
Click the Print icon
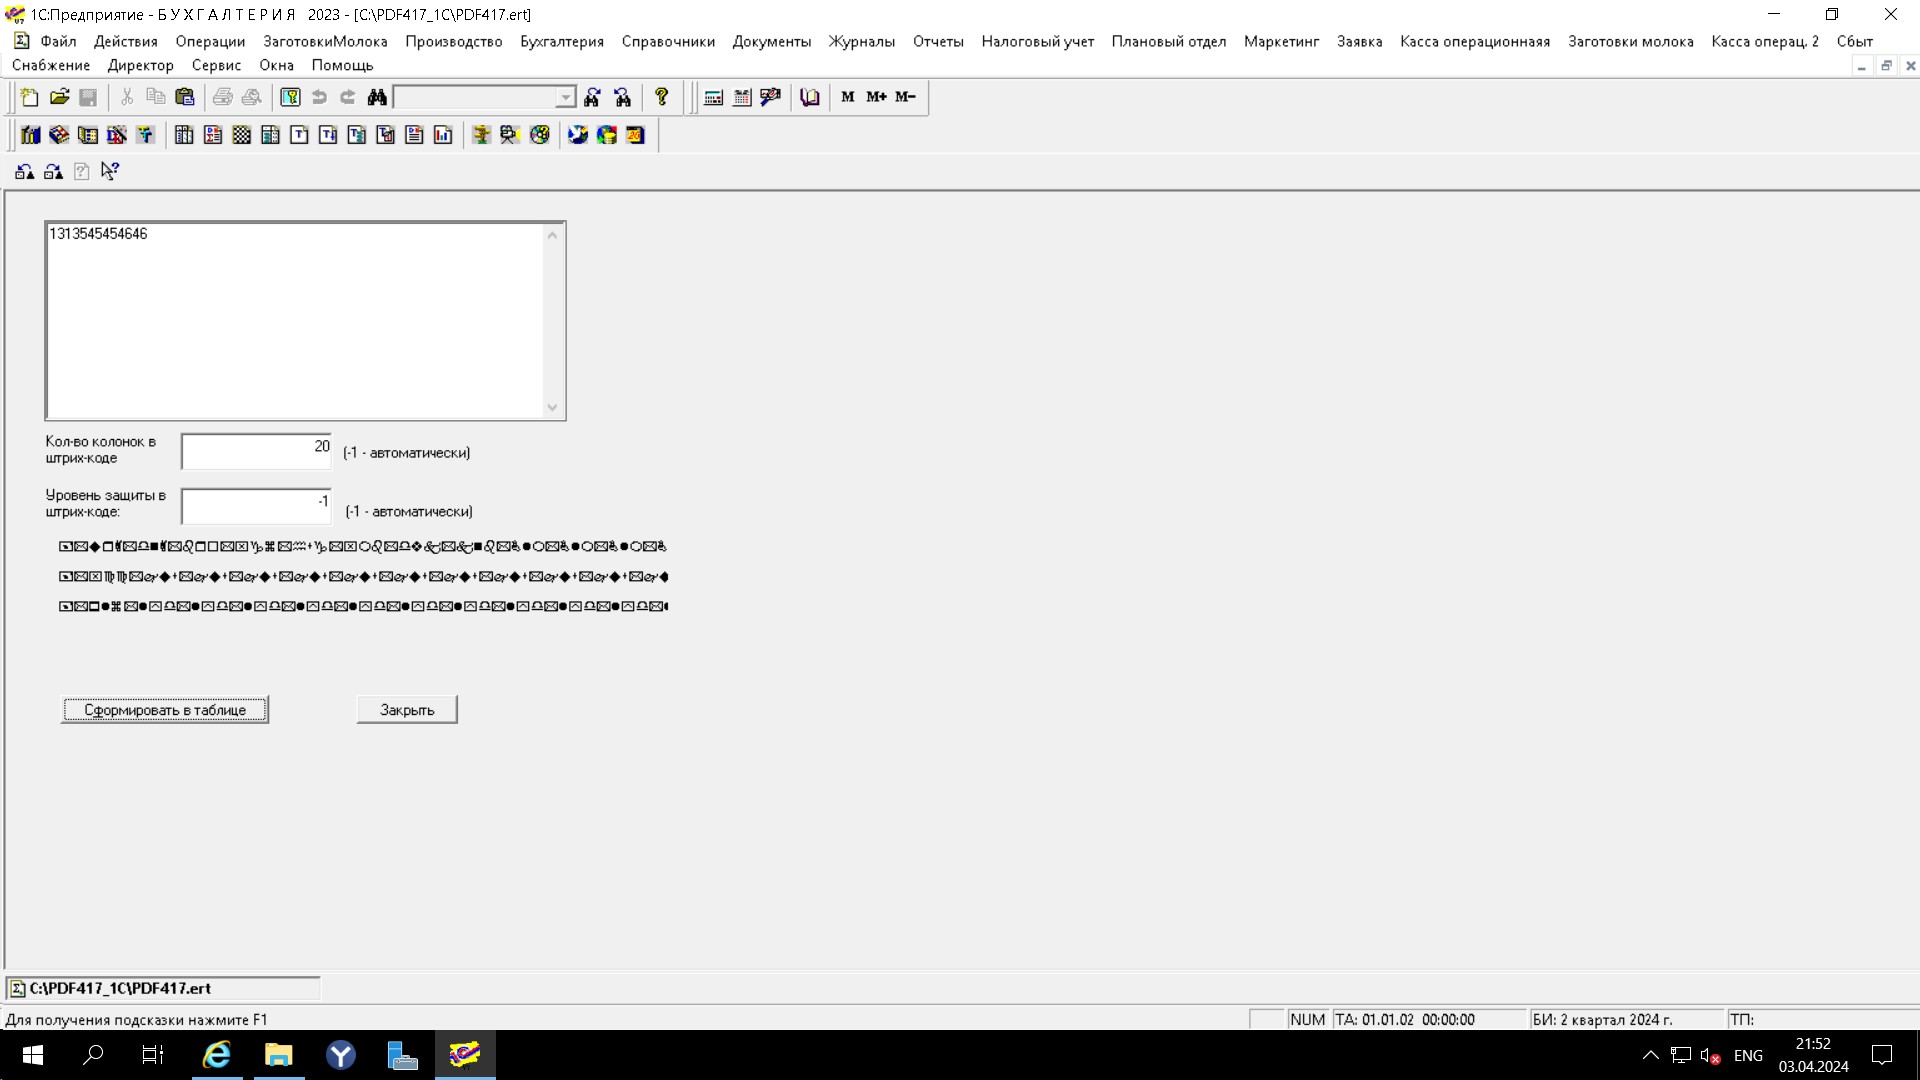coord(223,97)
